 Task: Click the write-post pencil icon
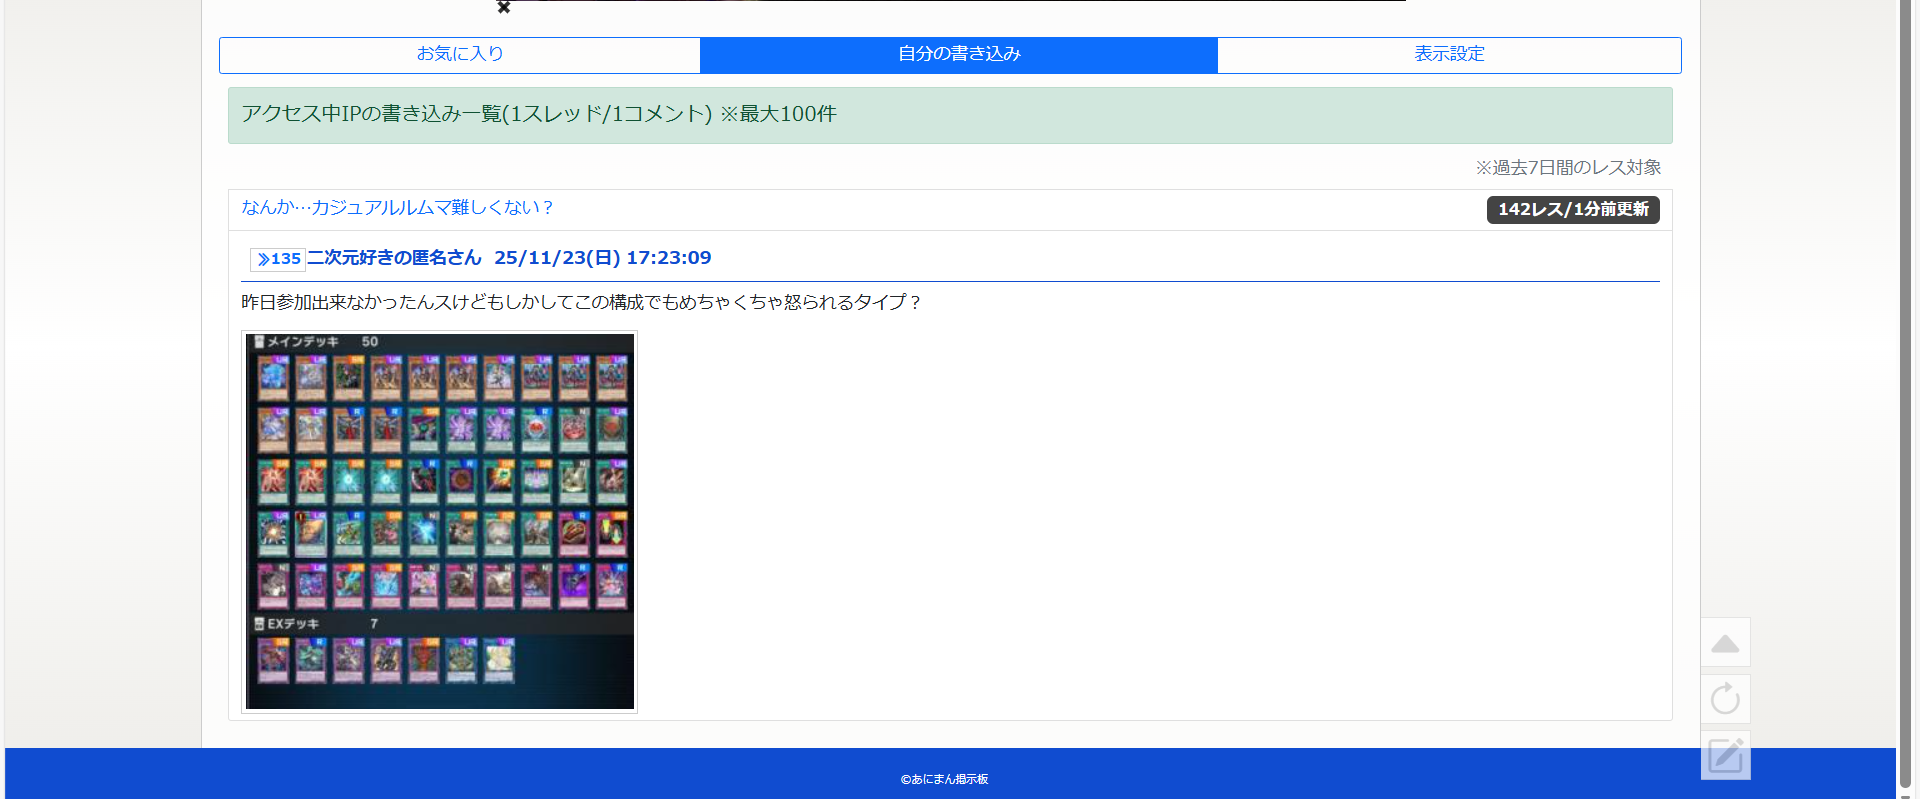pyautogui.click(x=1725, y=755)
